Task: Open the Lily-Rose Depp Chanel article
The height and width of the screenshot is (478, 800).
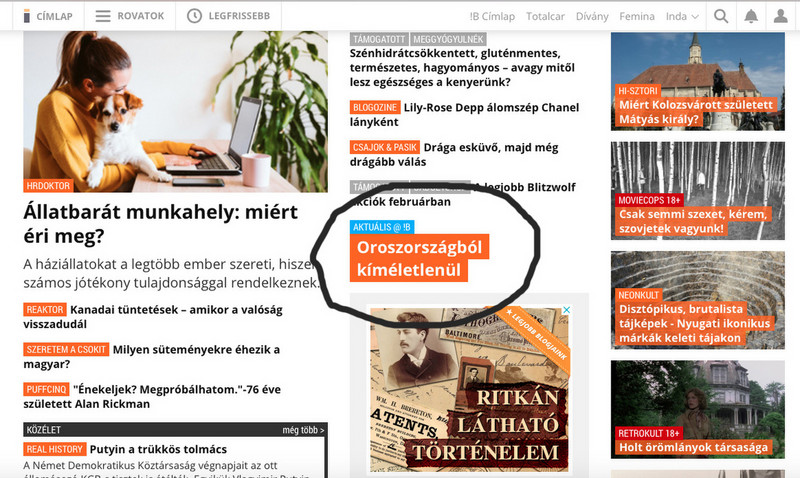Action: tap(464, 114)
